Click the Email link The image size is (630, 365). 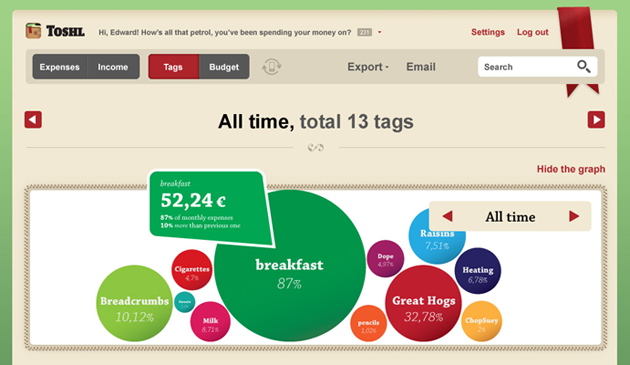[421, 67]
